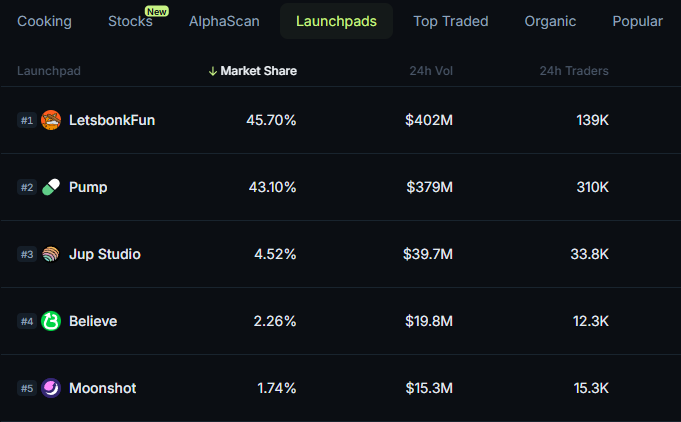The width and height of the screenshot is (681, 422).
Task: Click the #4 rank badge
Action: (27, 321)
